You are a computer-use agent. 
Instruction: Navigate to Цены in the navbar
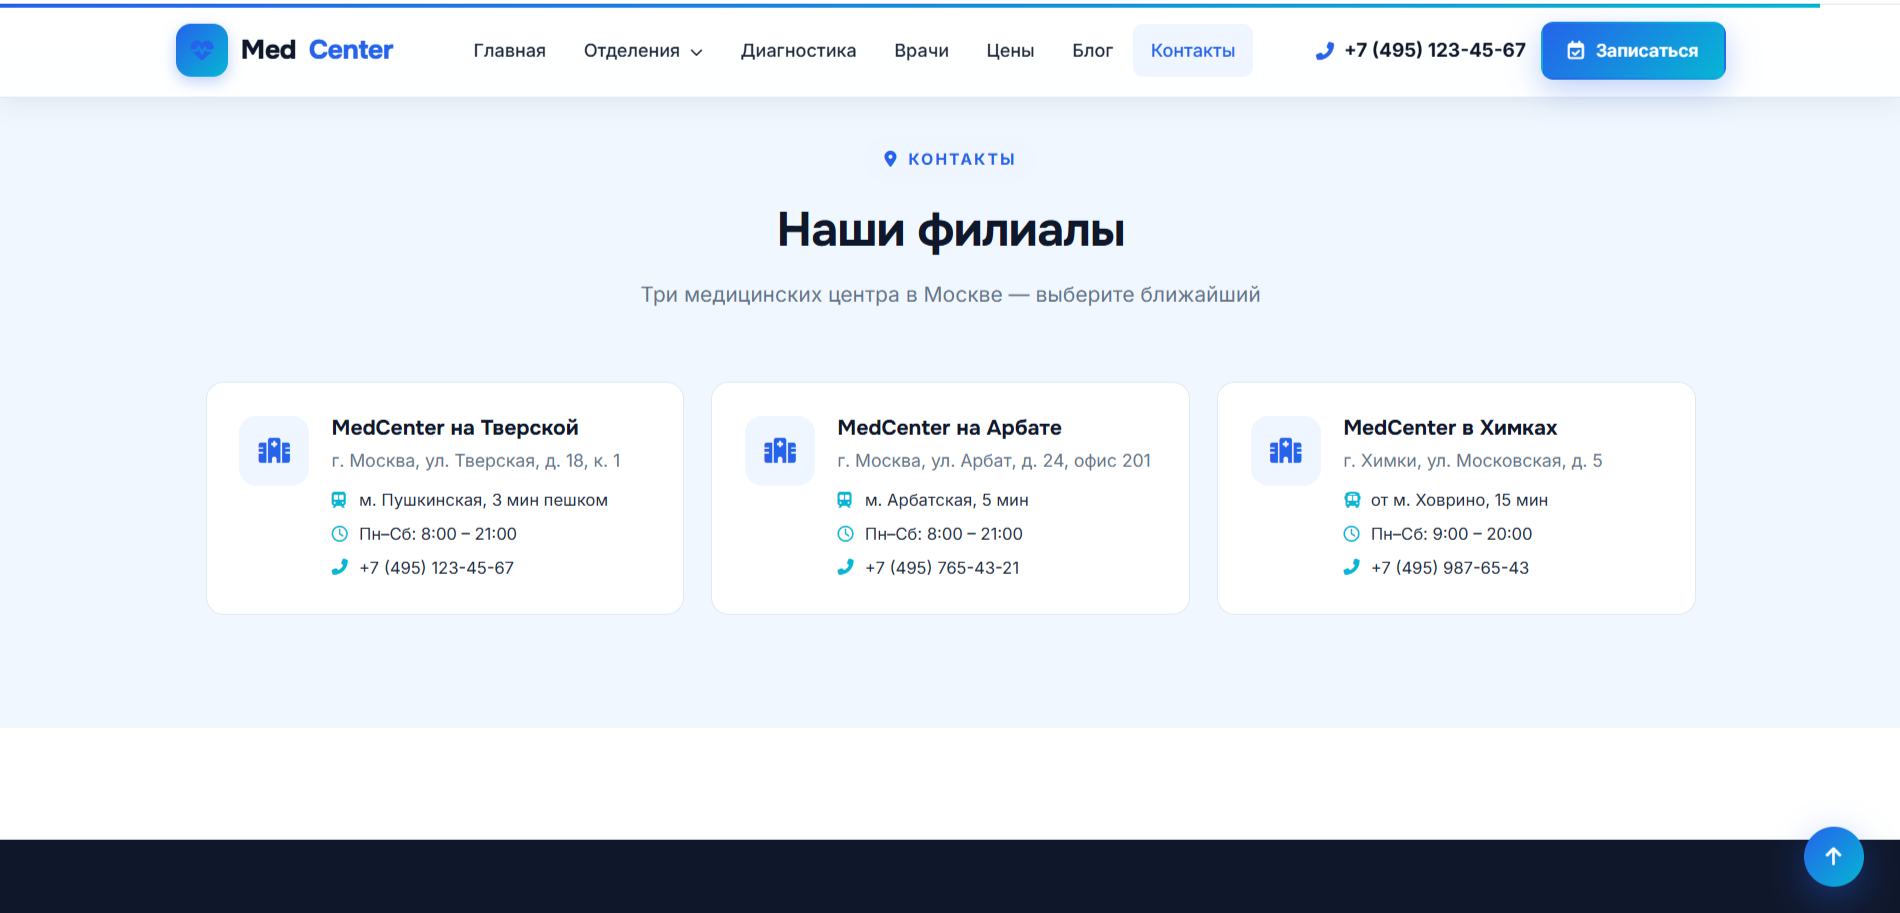coord(1010,51)
